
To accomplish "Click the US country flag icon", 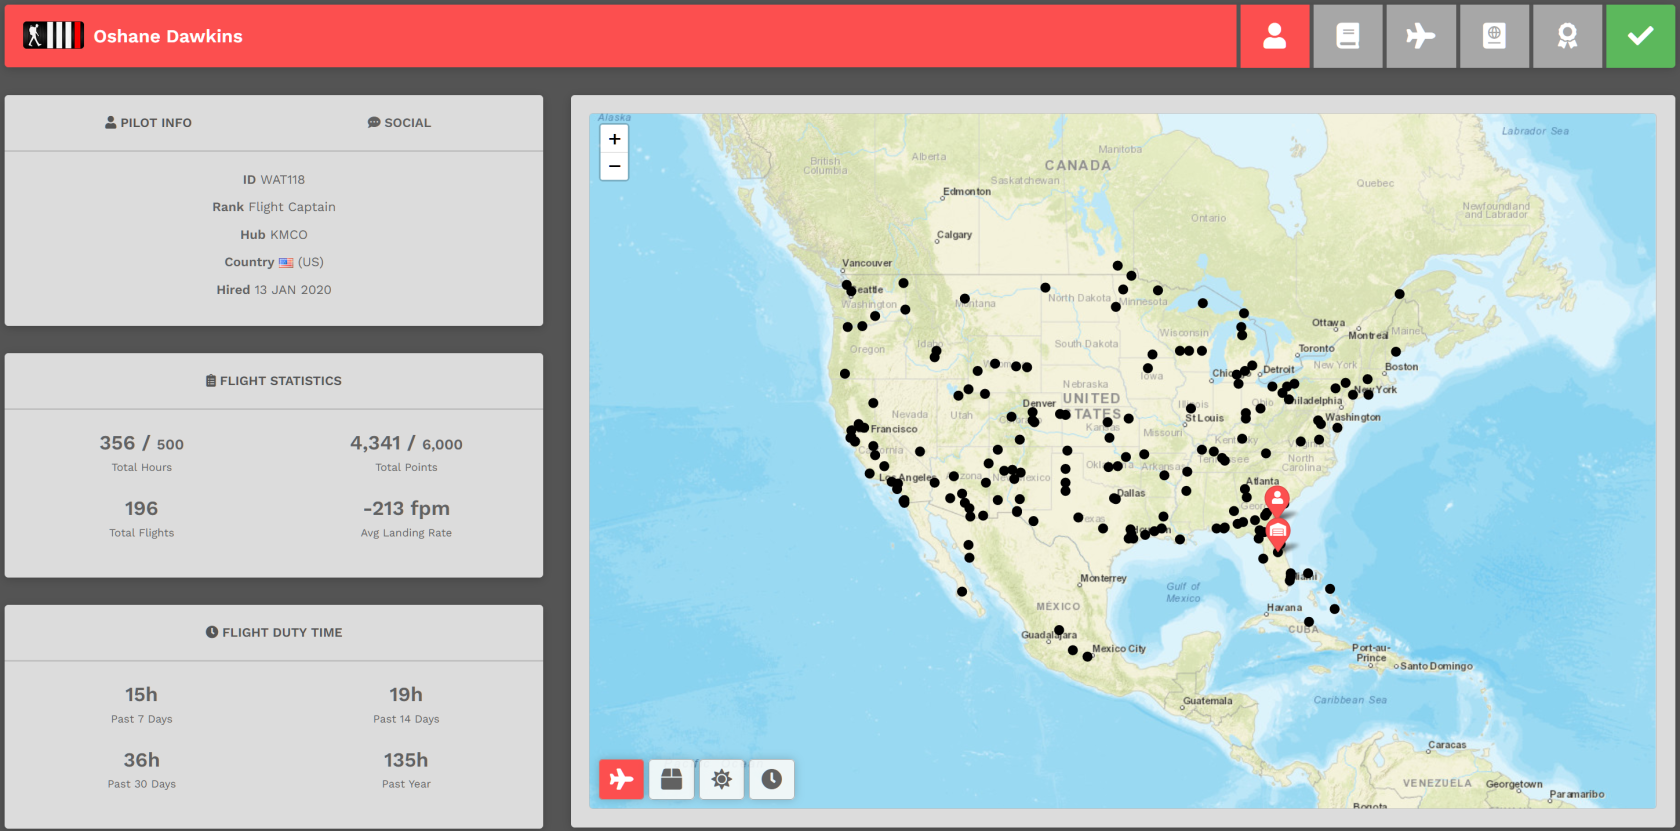I will 286,263.
